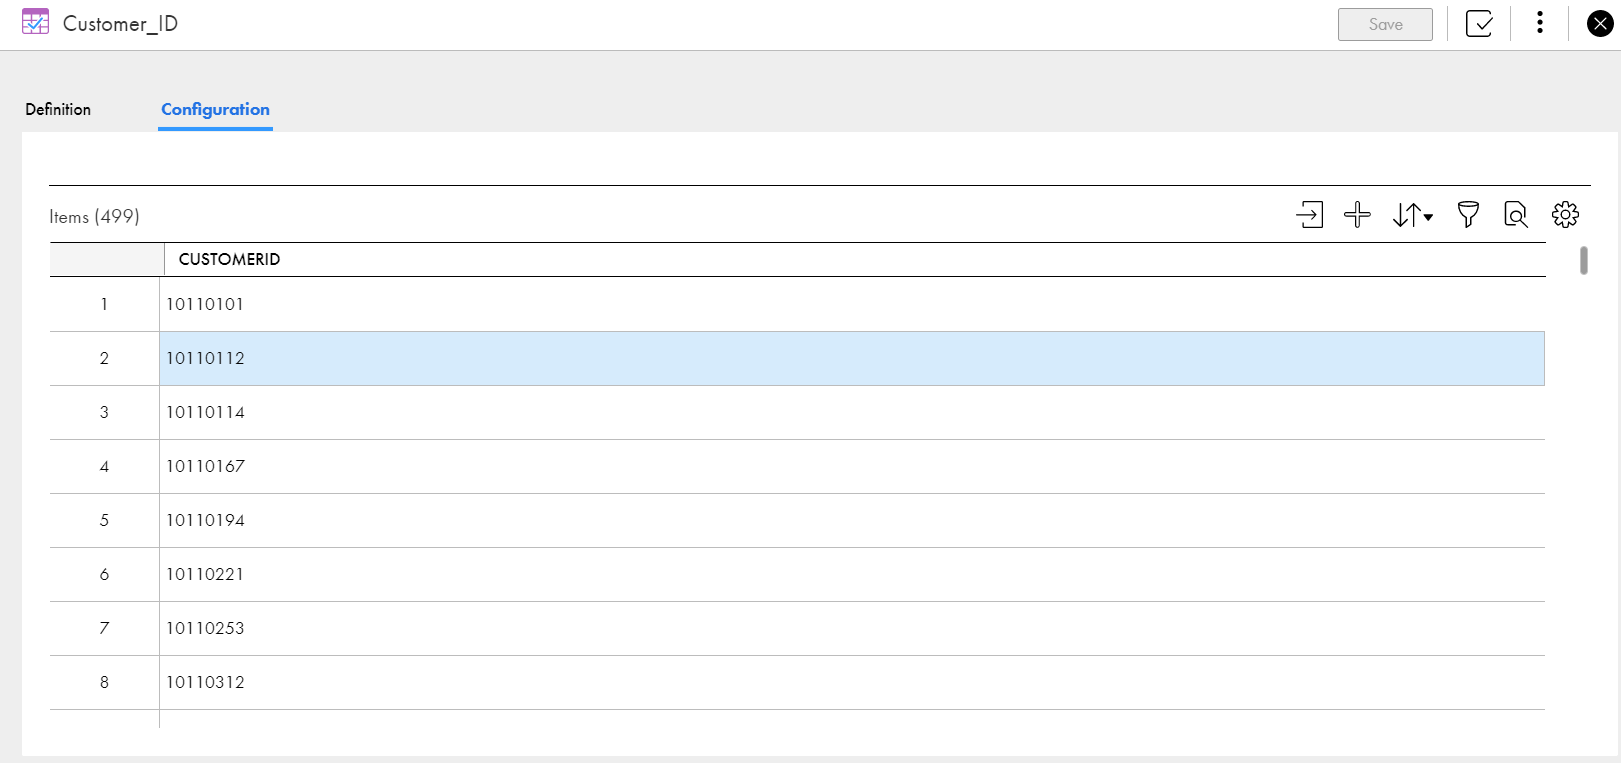
Task: Select the Configuration tab
Action: (215, 110)
